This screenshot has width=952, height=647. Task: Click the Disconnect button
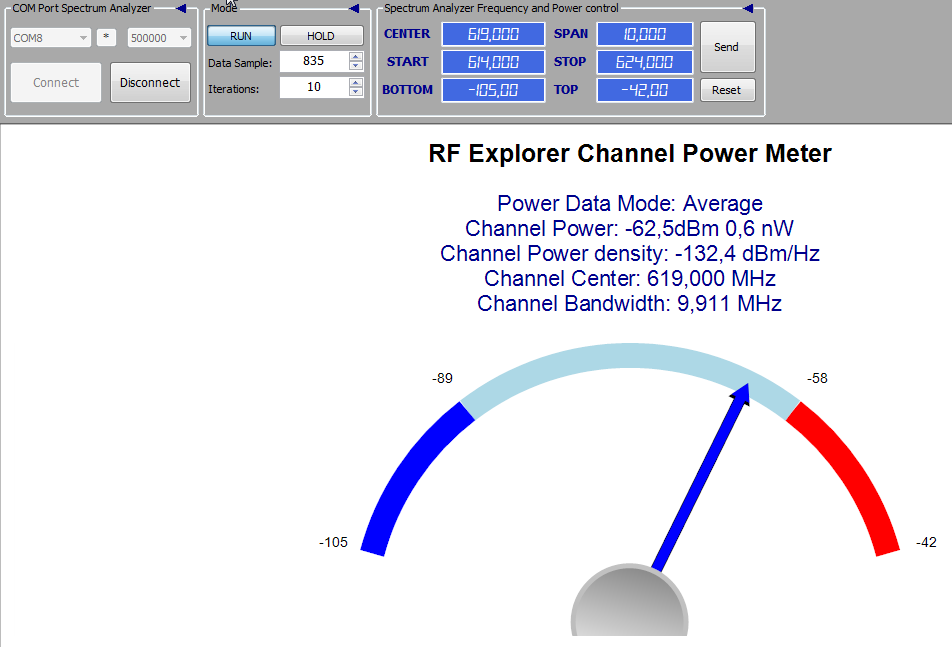coord(150,83)
